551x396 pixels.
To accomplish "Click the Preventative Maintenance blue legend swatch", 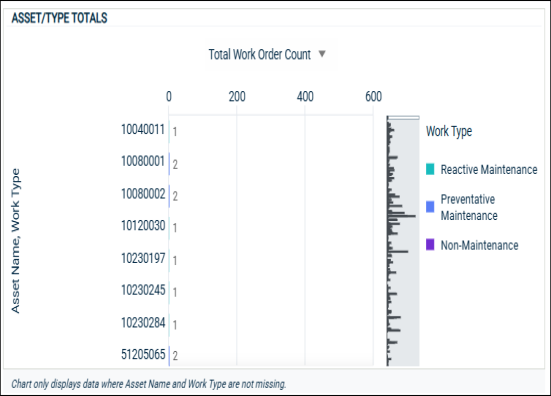I will tap(430, 207).
